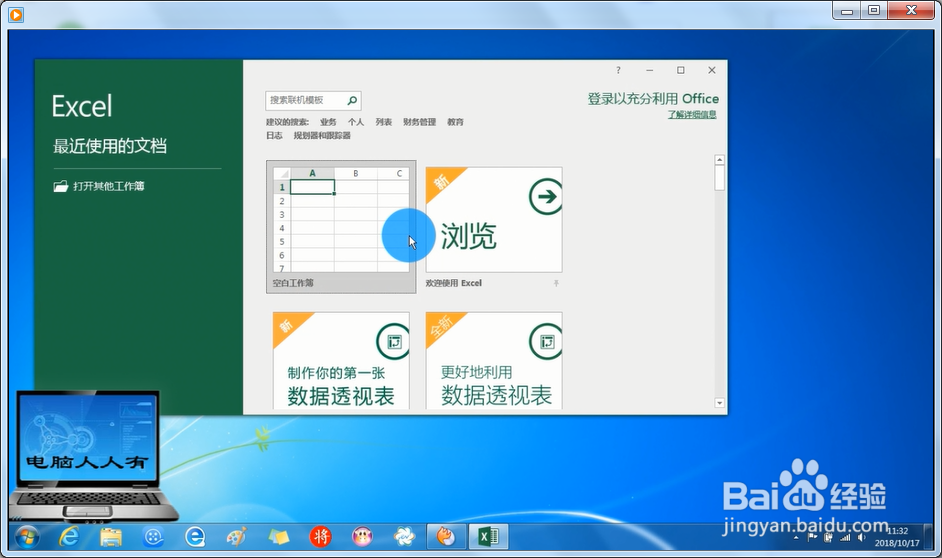942x558 pixels.
Task: Click the yellow sticky notes taskbar icon
Action: coord(279,536)
